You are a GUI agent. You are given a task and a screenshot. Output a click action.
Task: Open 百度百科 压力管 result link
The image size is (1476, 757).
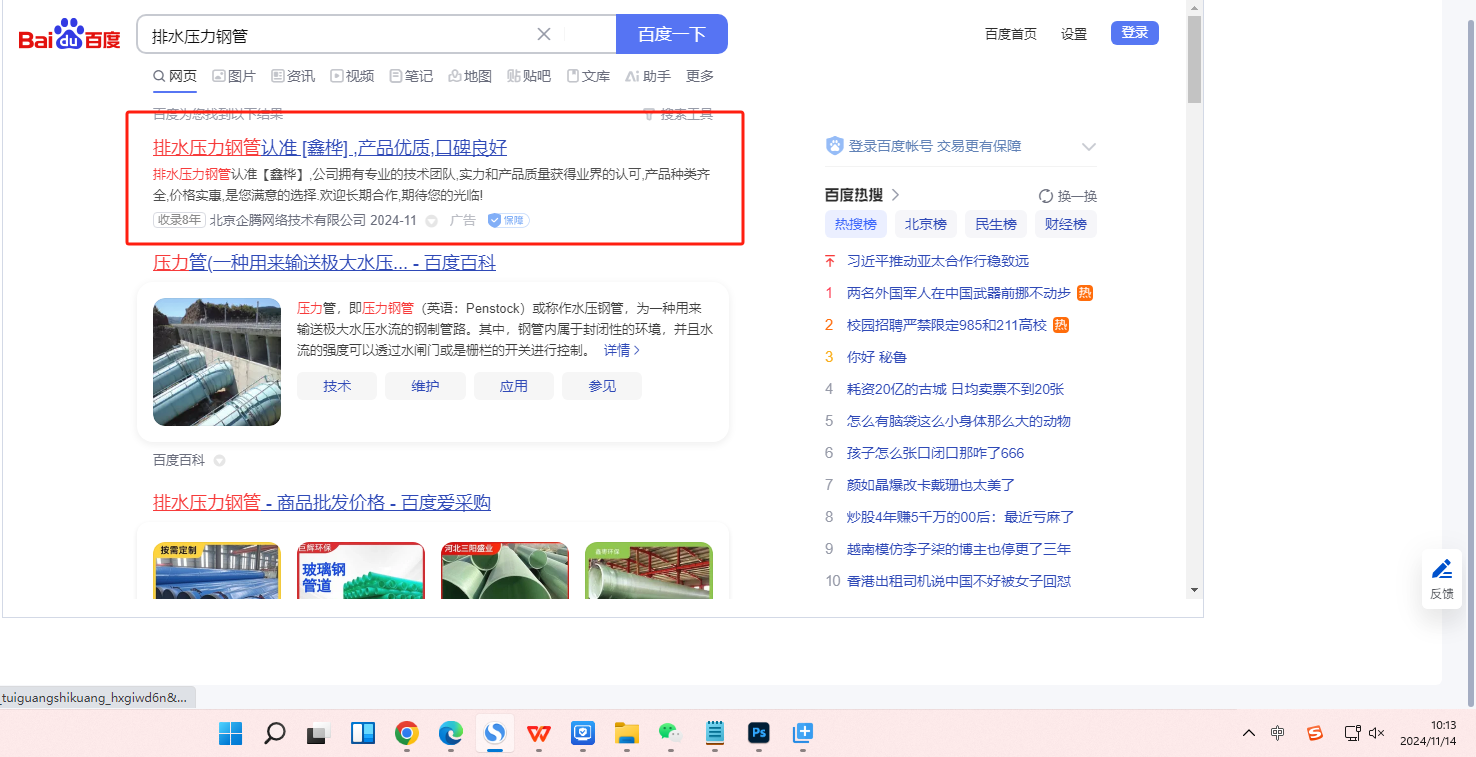coord(324,263)
